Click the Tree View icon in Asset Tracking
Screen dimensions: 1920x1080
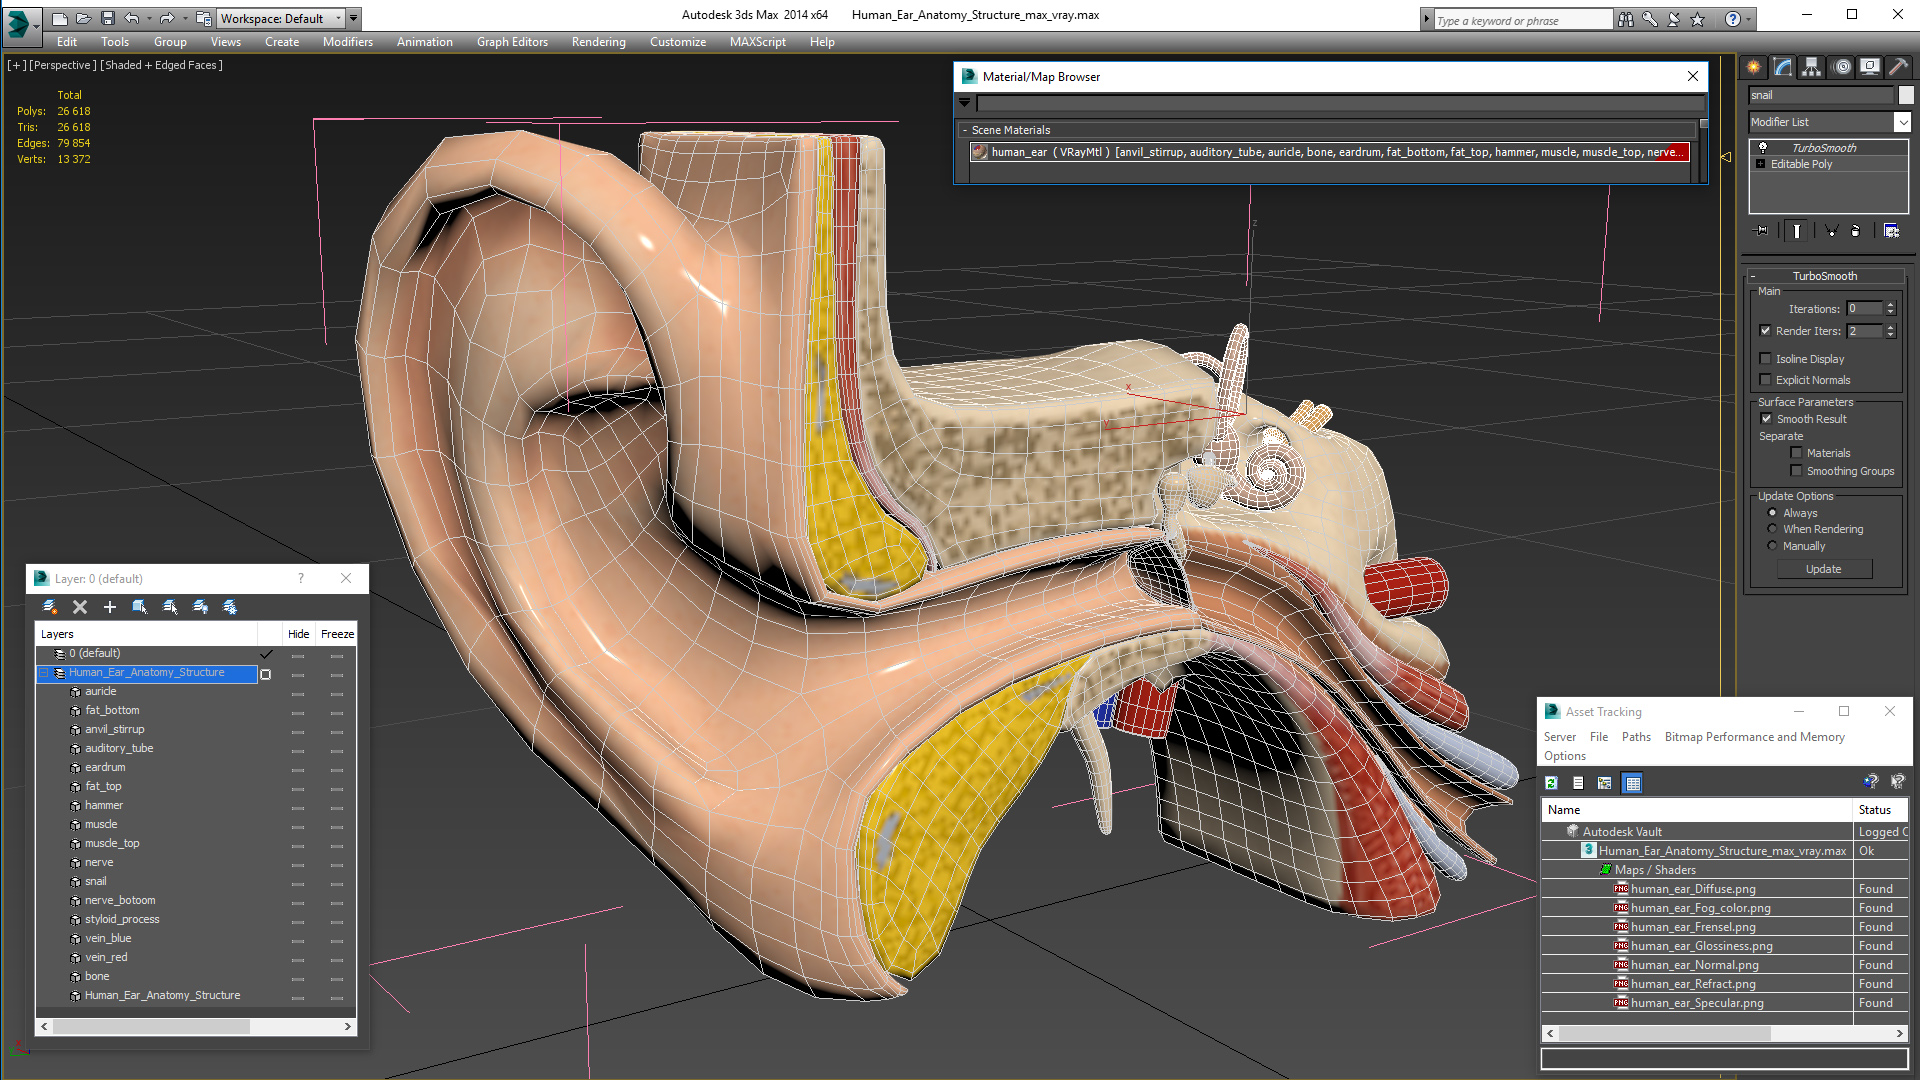1605,783
